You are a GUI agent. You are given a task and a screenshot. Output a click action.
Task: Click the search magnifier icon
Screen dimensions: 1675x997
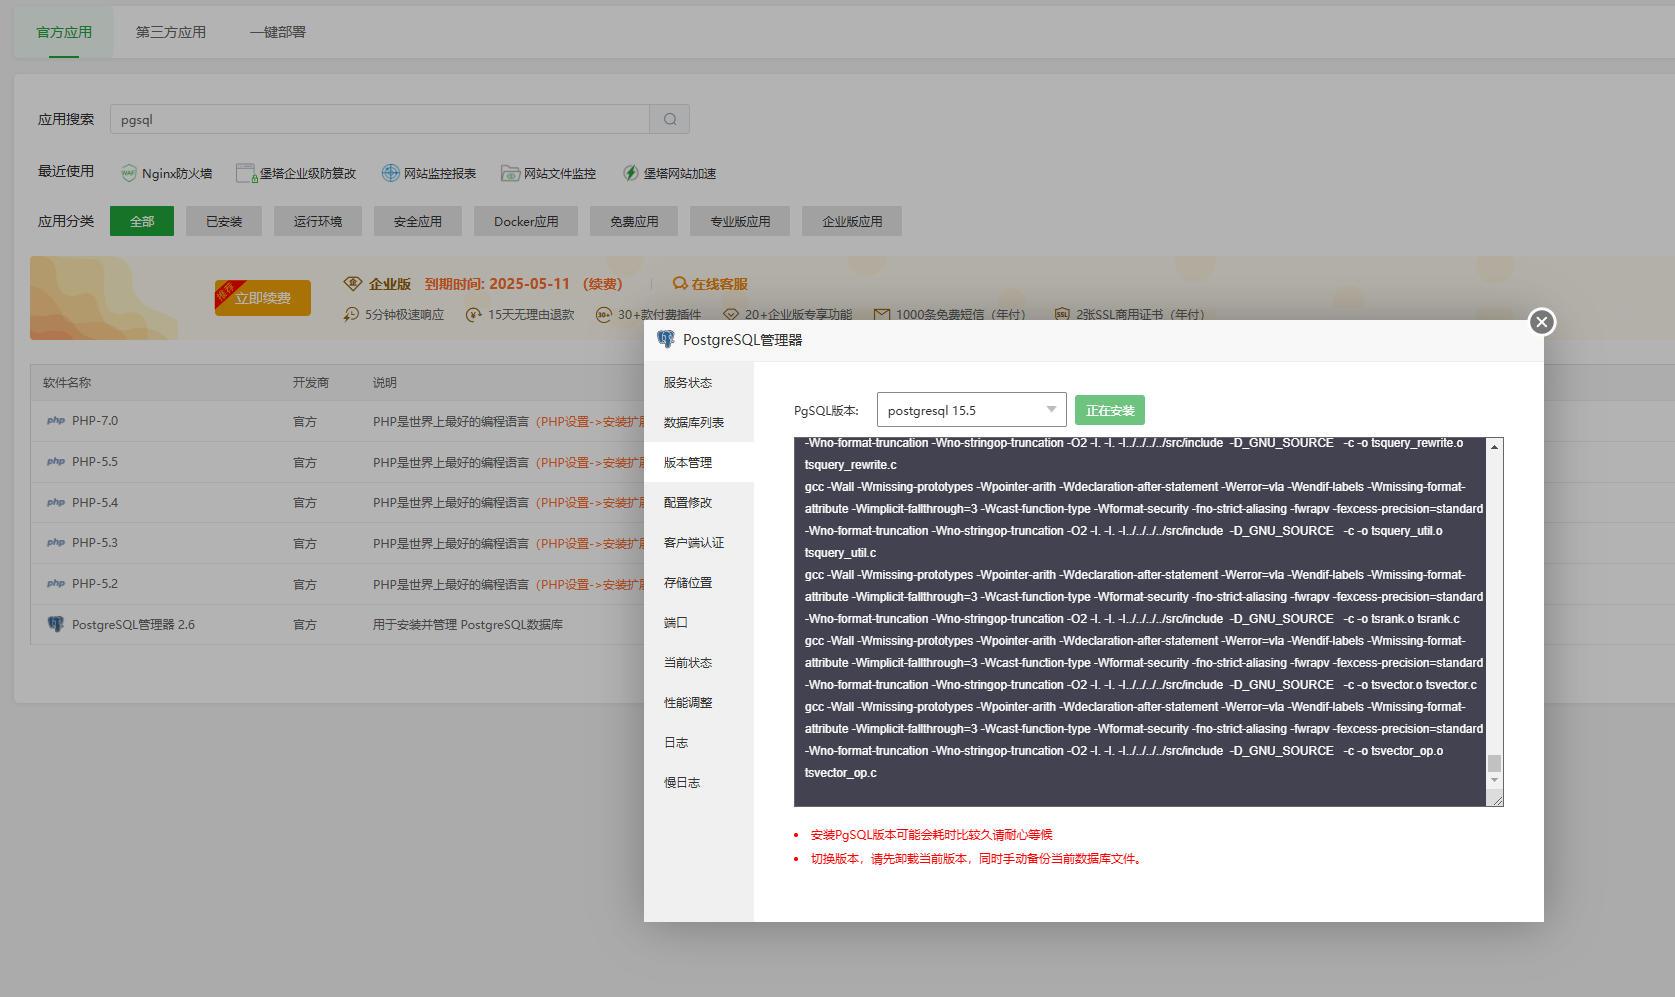click(670, 119)
